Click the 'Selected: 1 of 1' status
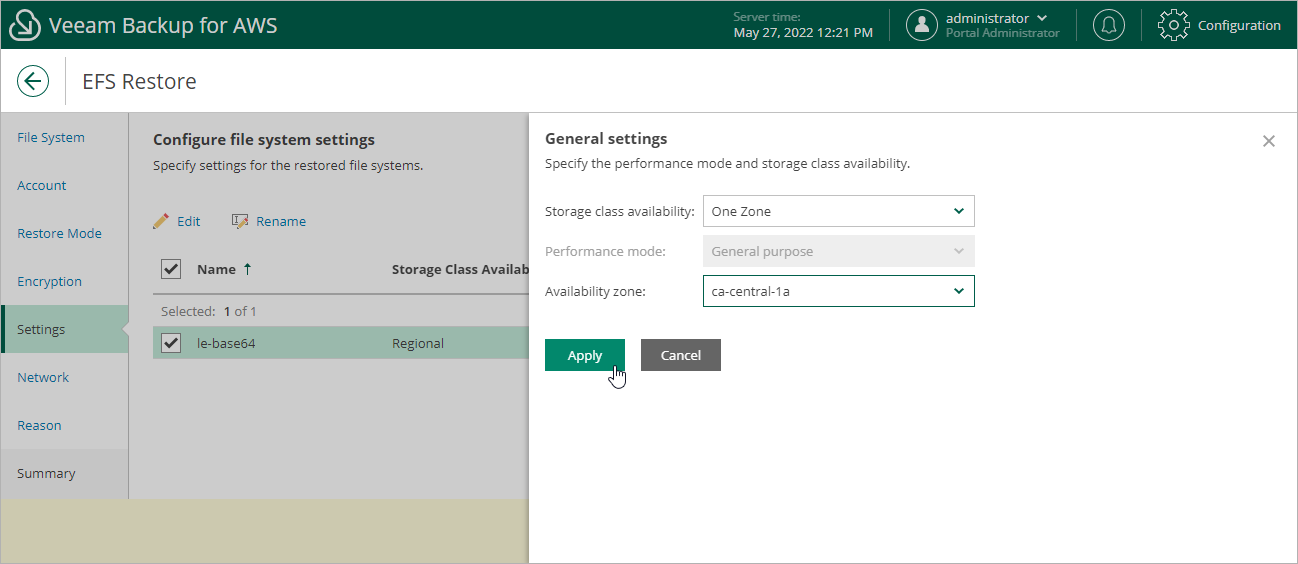This screenshot has height=564, width=1298. tap(209, 311)
